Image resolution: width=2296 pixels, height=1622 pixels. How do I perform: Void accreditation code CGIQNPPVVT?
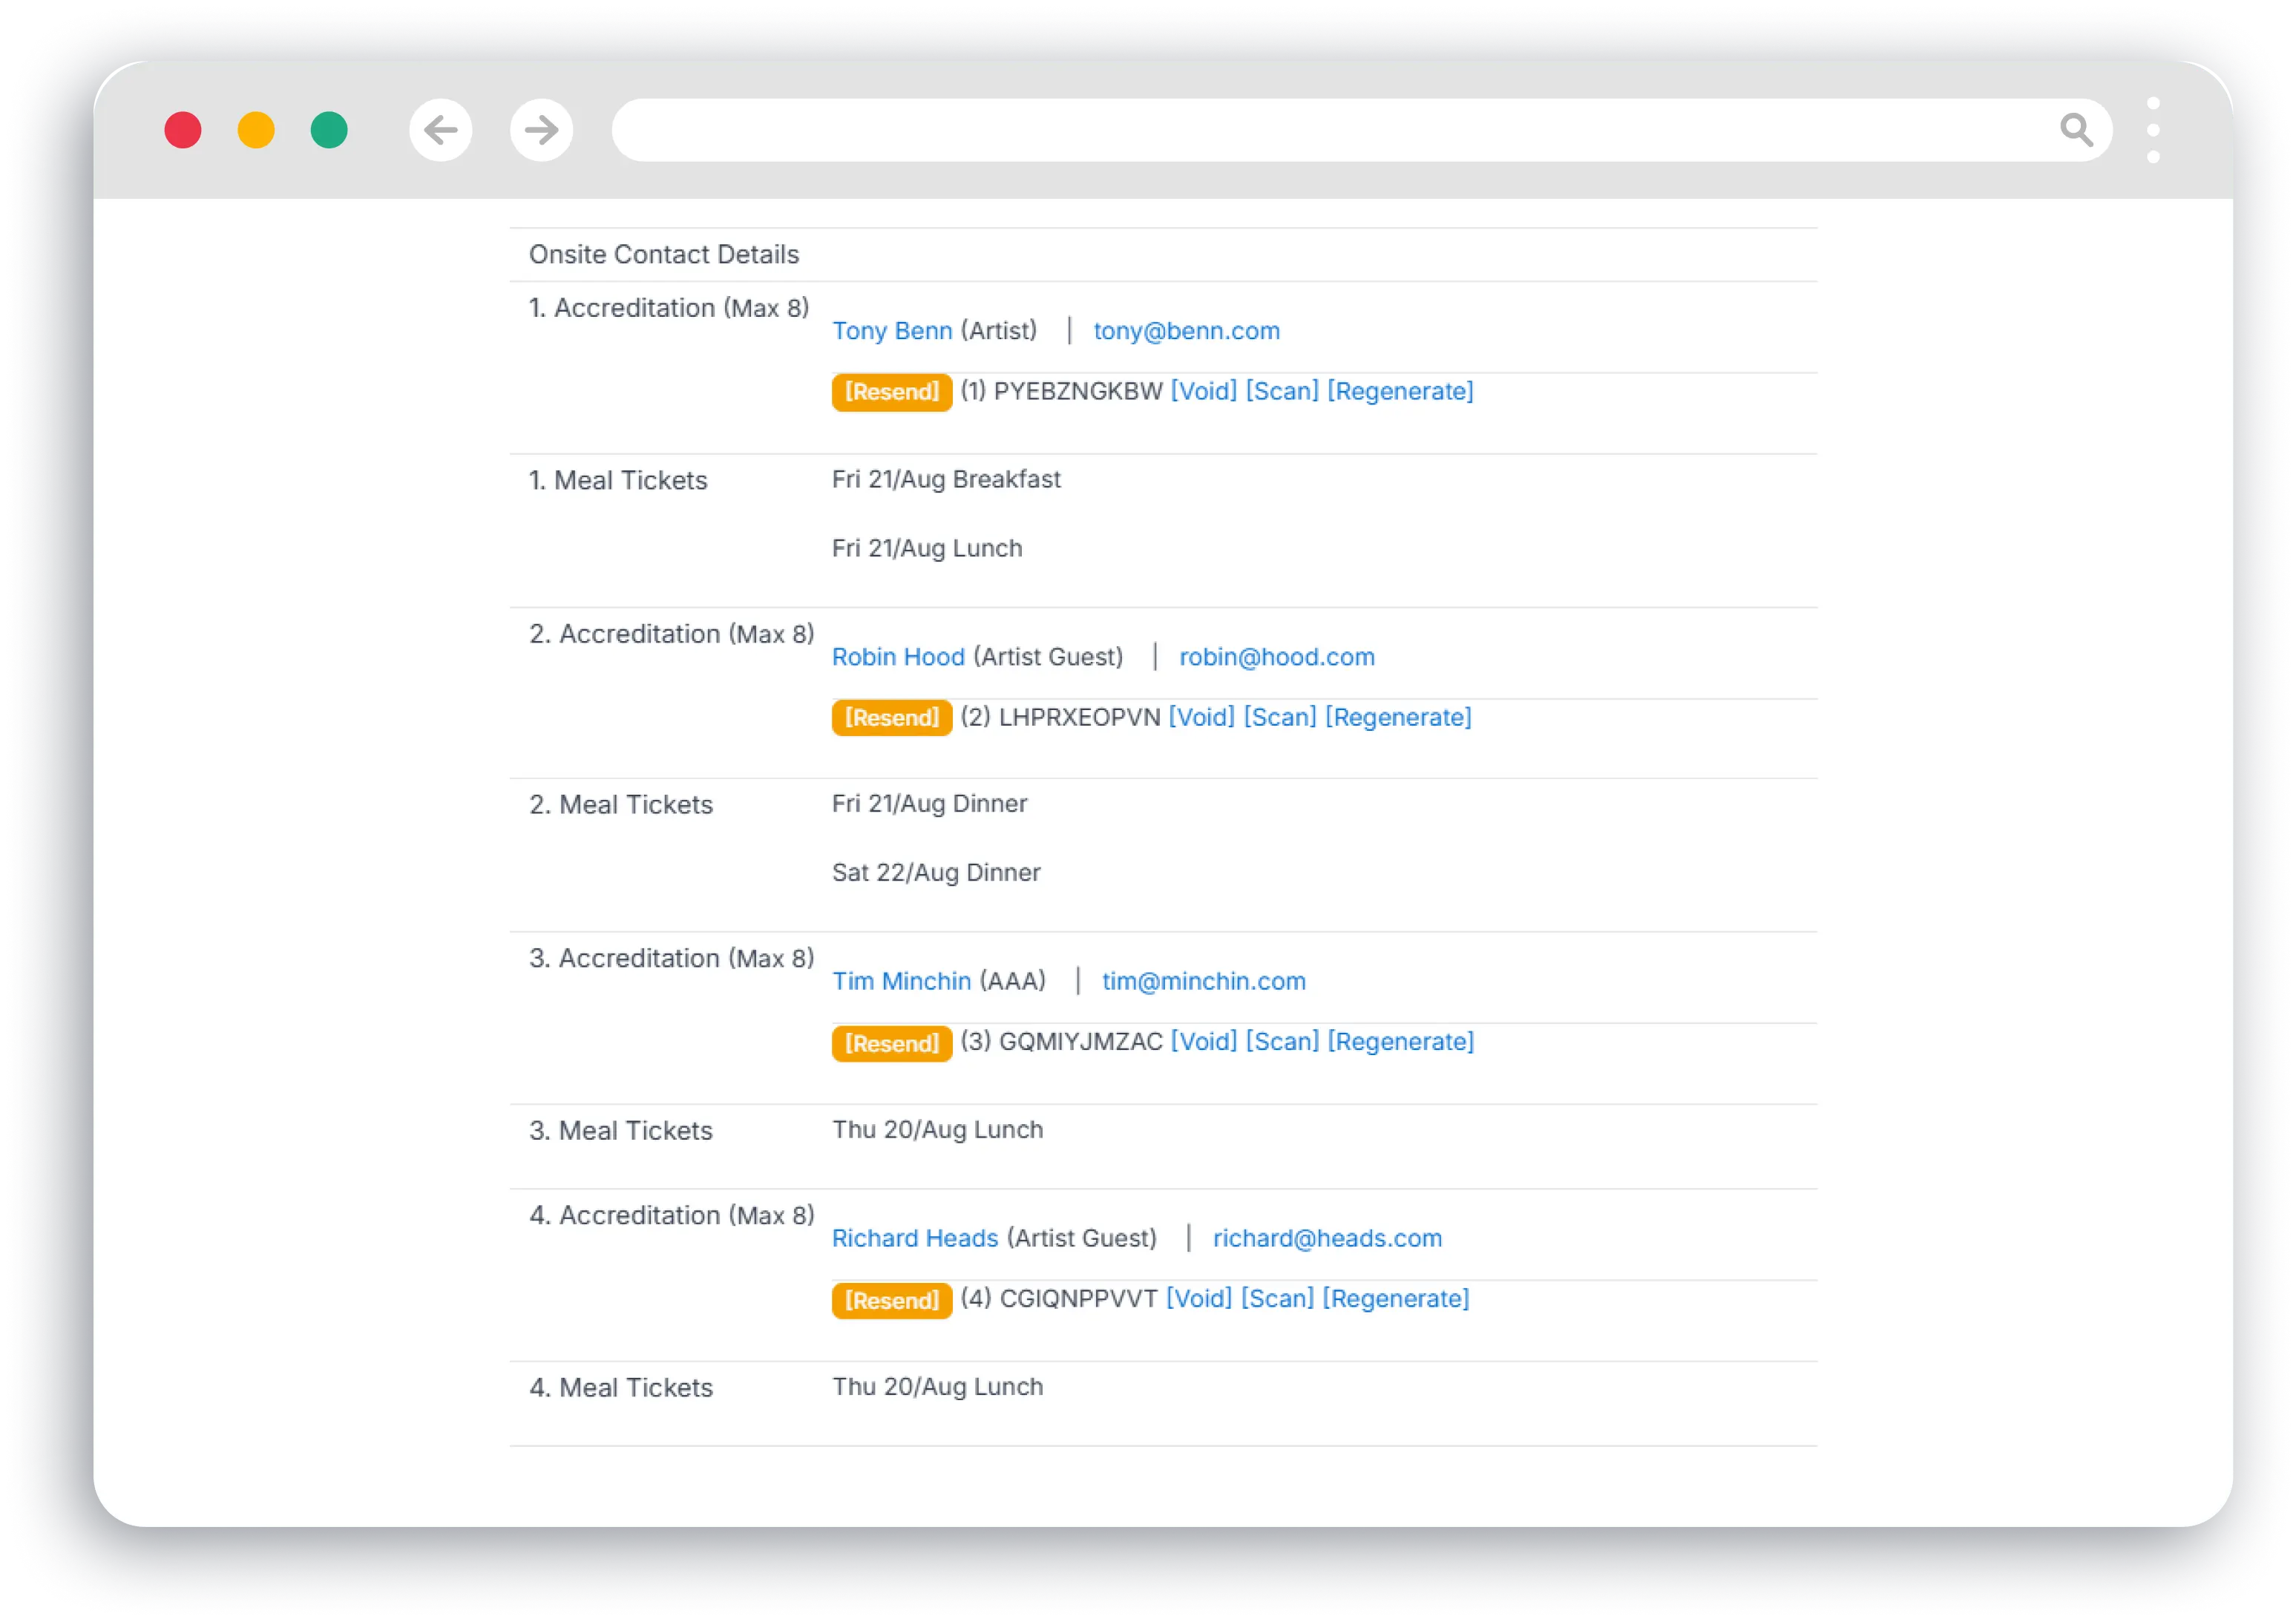(x=1198, y=1298)
